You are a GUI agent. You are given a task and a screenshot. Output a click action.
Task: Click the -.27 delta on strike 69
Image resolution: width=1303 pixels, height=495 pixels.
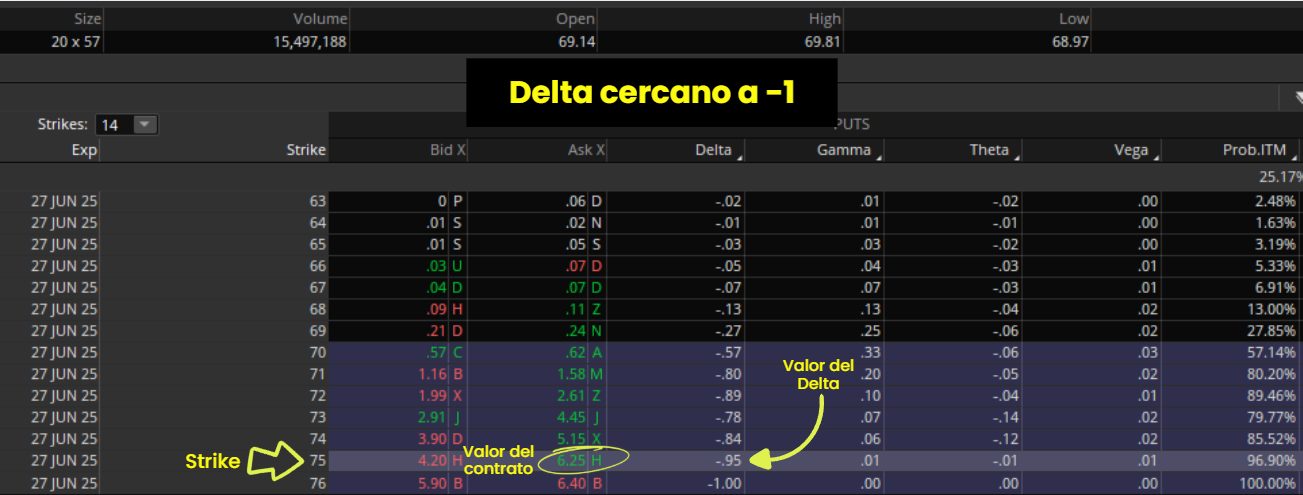(x=729, y=330)
